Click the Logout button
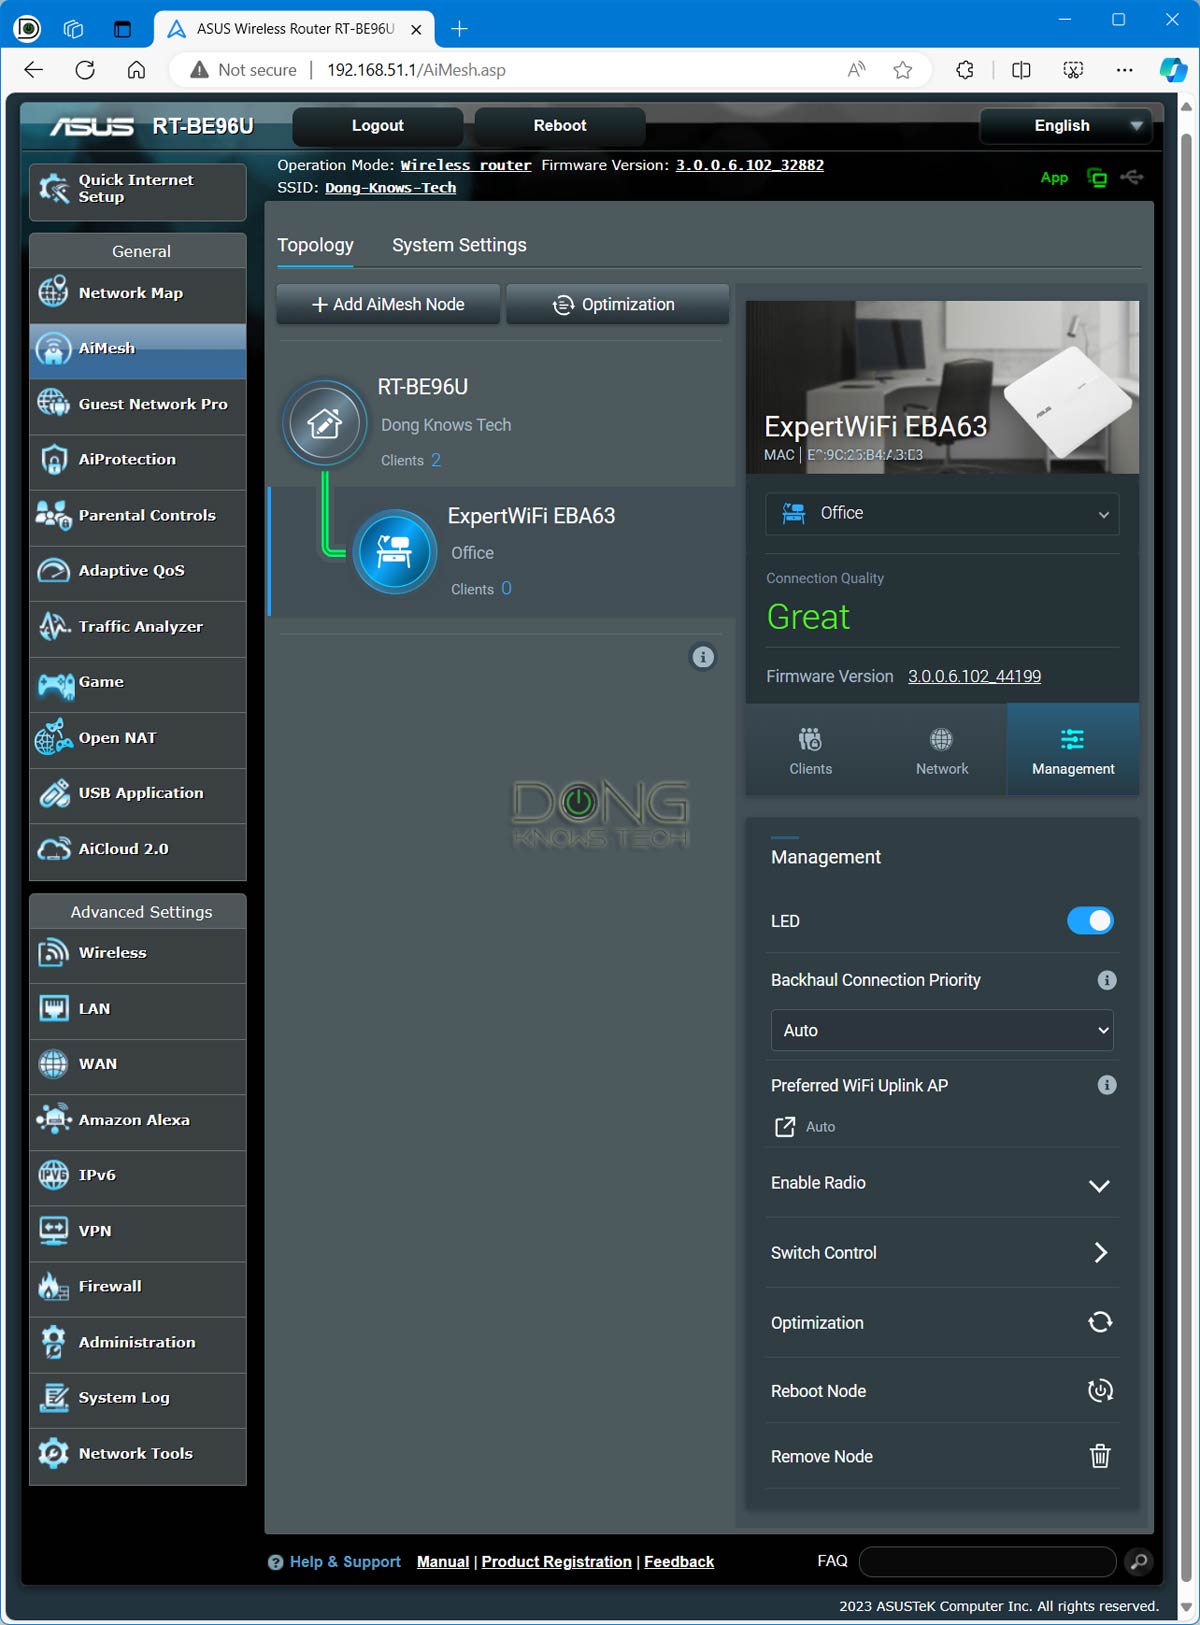The height and width of the screenshot is (1625, 1200). click(x=378, y=126)
